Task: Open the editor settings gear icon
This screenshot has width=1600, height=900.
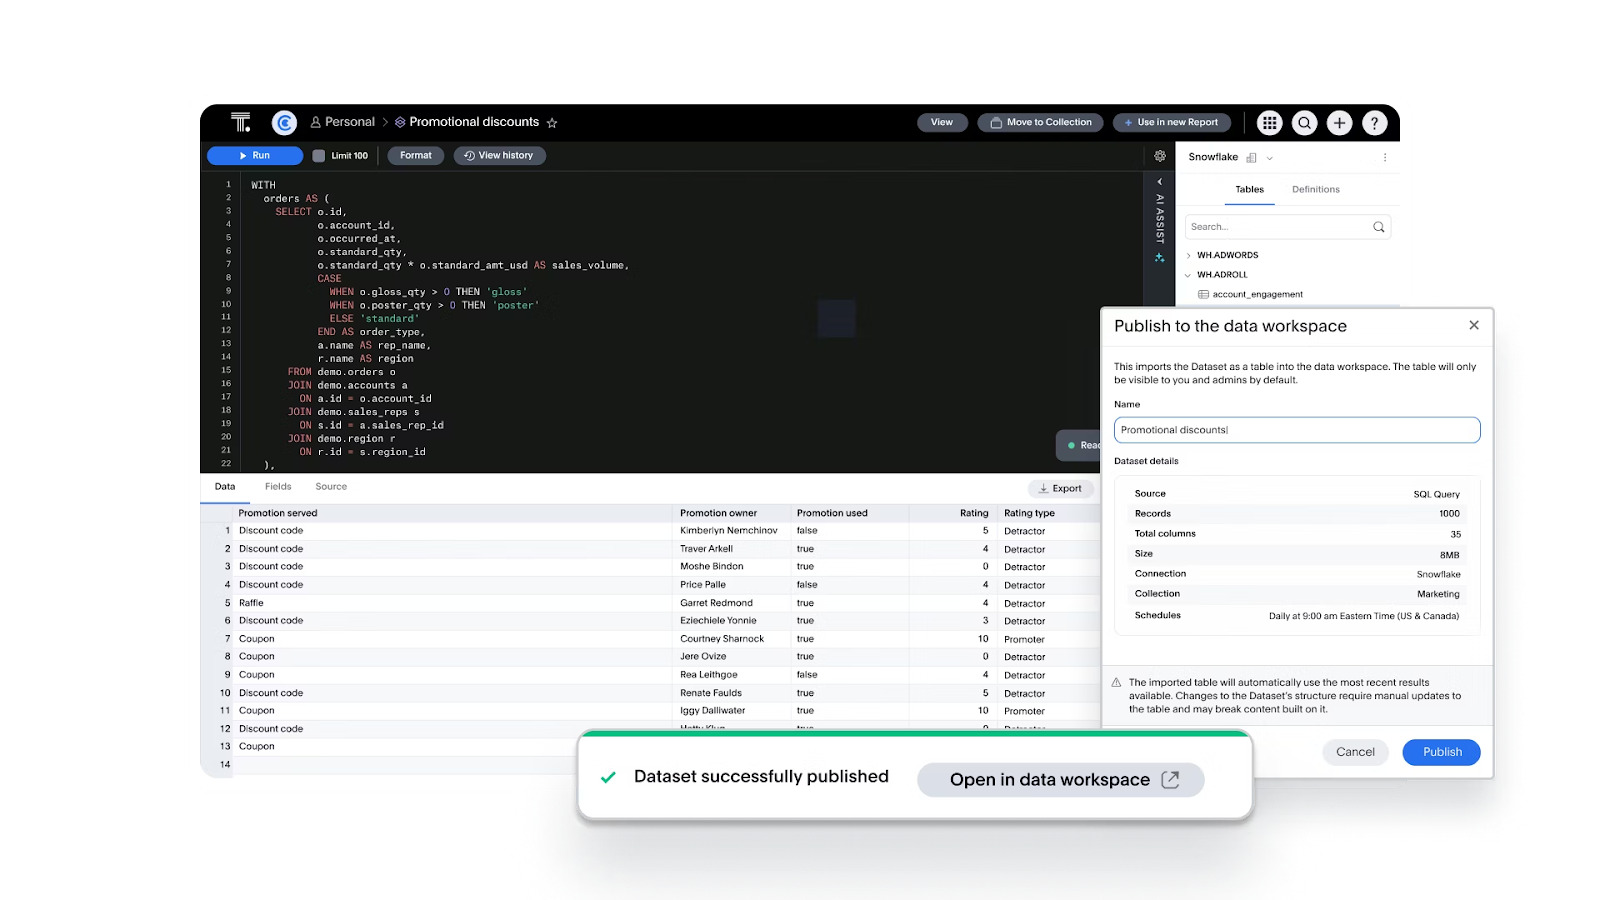Action: point(1160,156)
